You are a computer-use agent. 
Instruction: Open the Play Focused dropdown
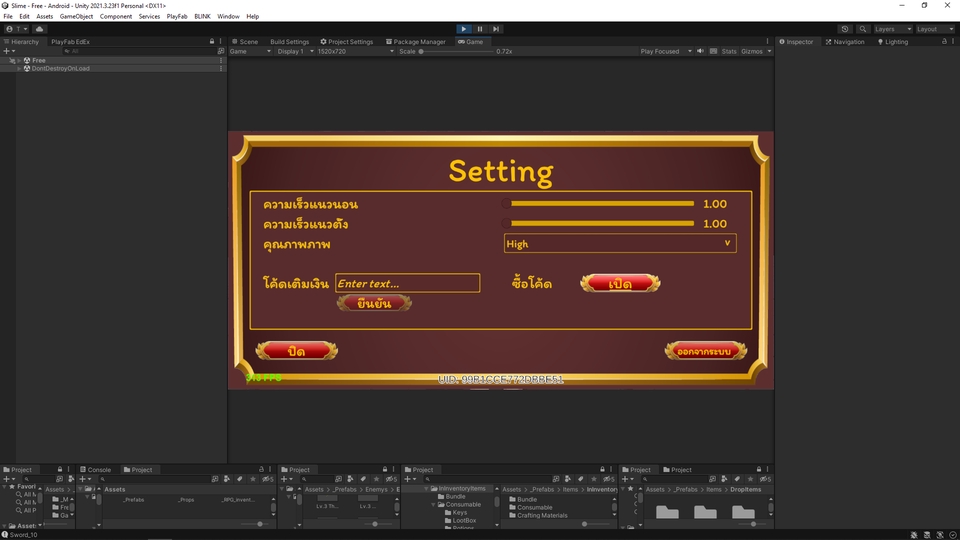(x=664, y=51)
